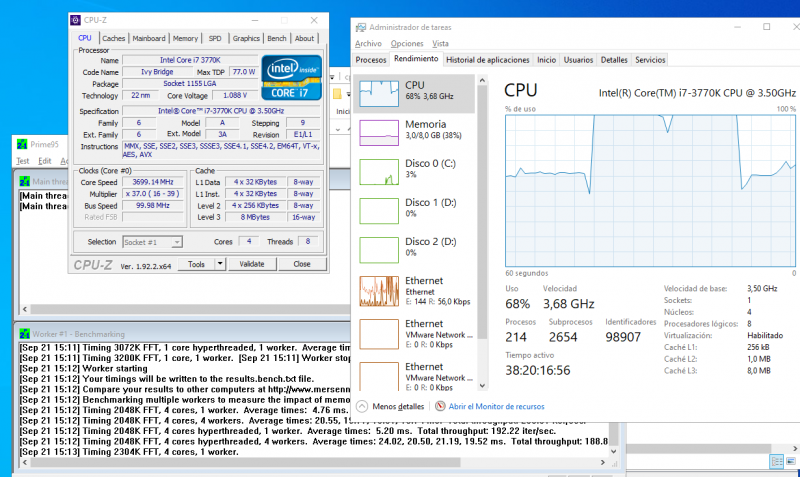Viewport: 800px width, 477px height.
Task: Open the Historial de aplicaciones tab
Action: (488, 60)
